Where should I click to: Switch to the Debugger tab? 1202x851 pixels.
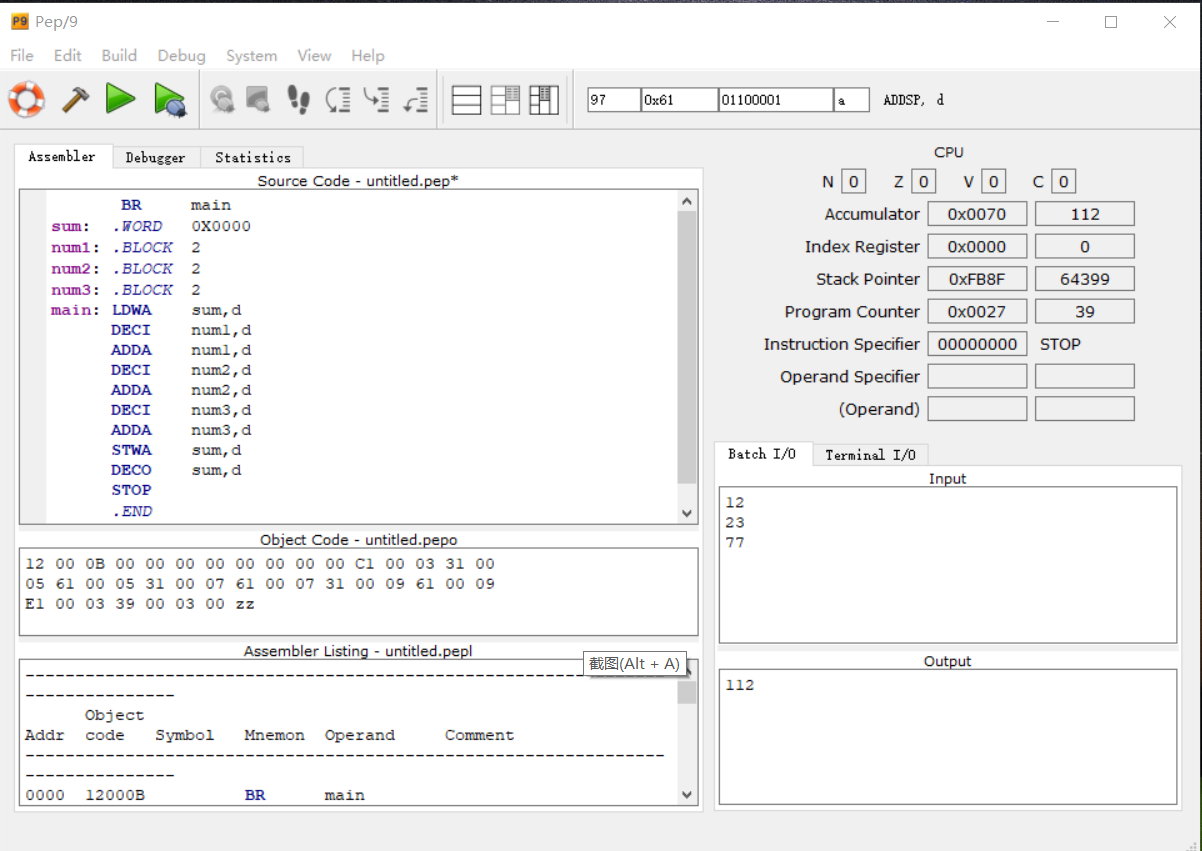(x=155, y=157)
